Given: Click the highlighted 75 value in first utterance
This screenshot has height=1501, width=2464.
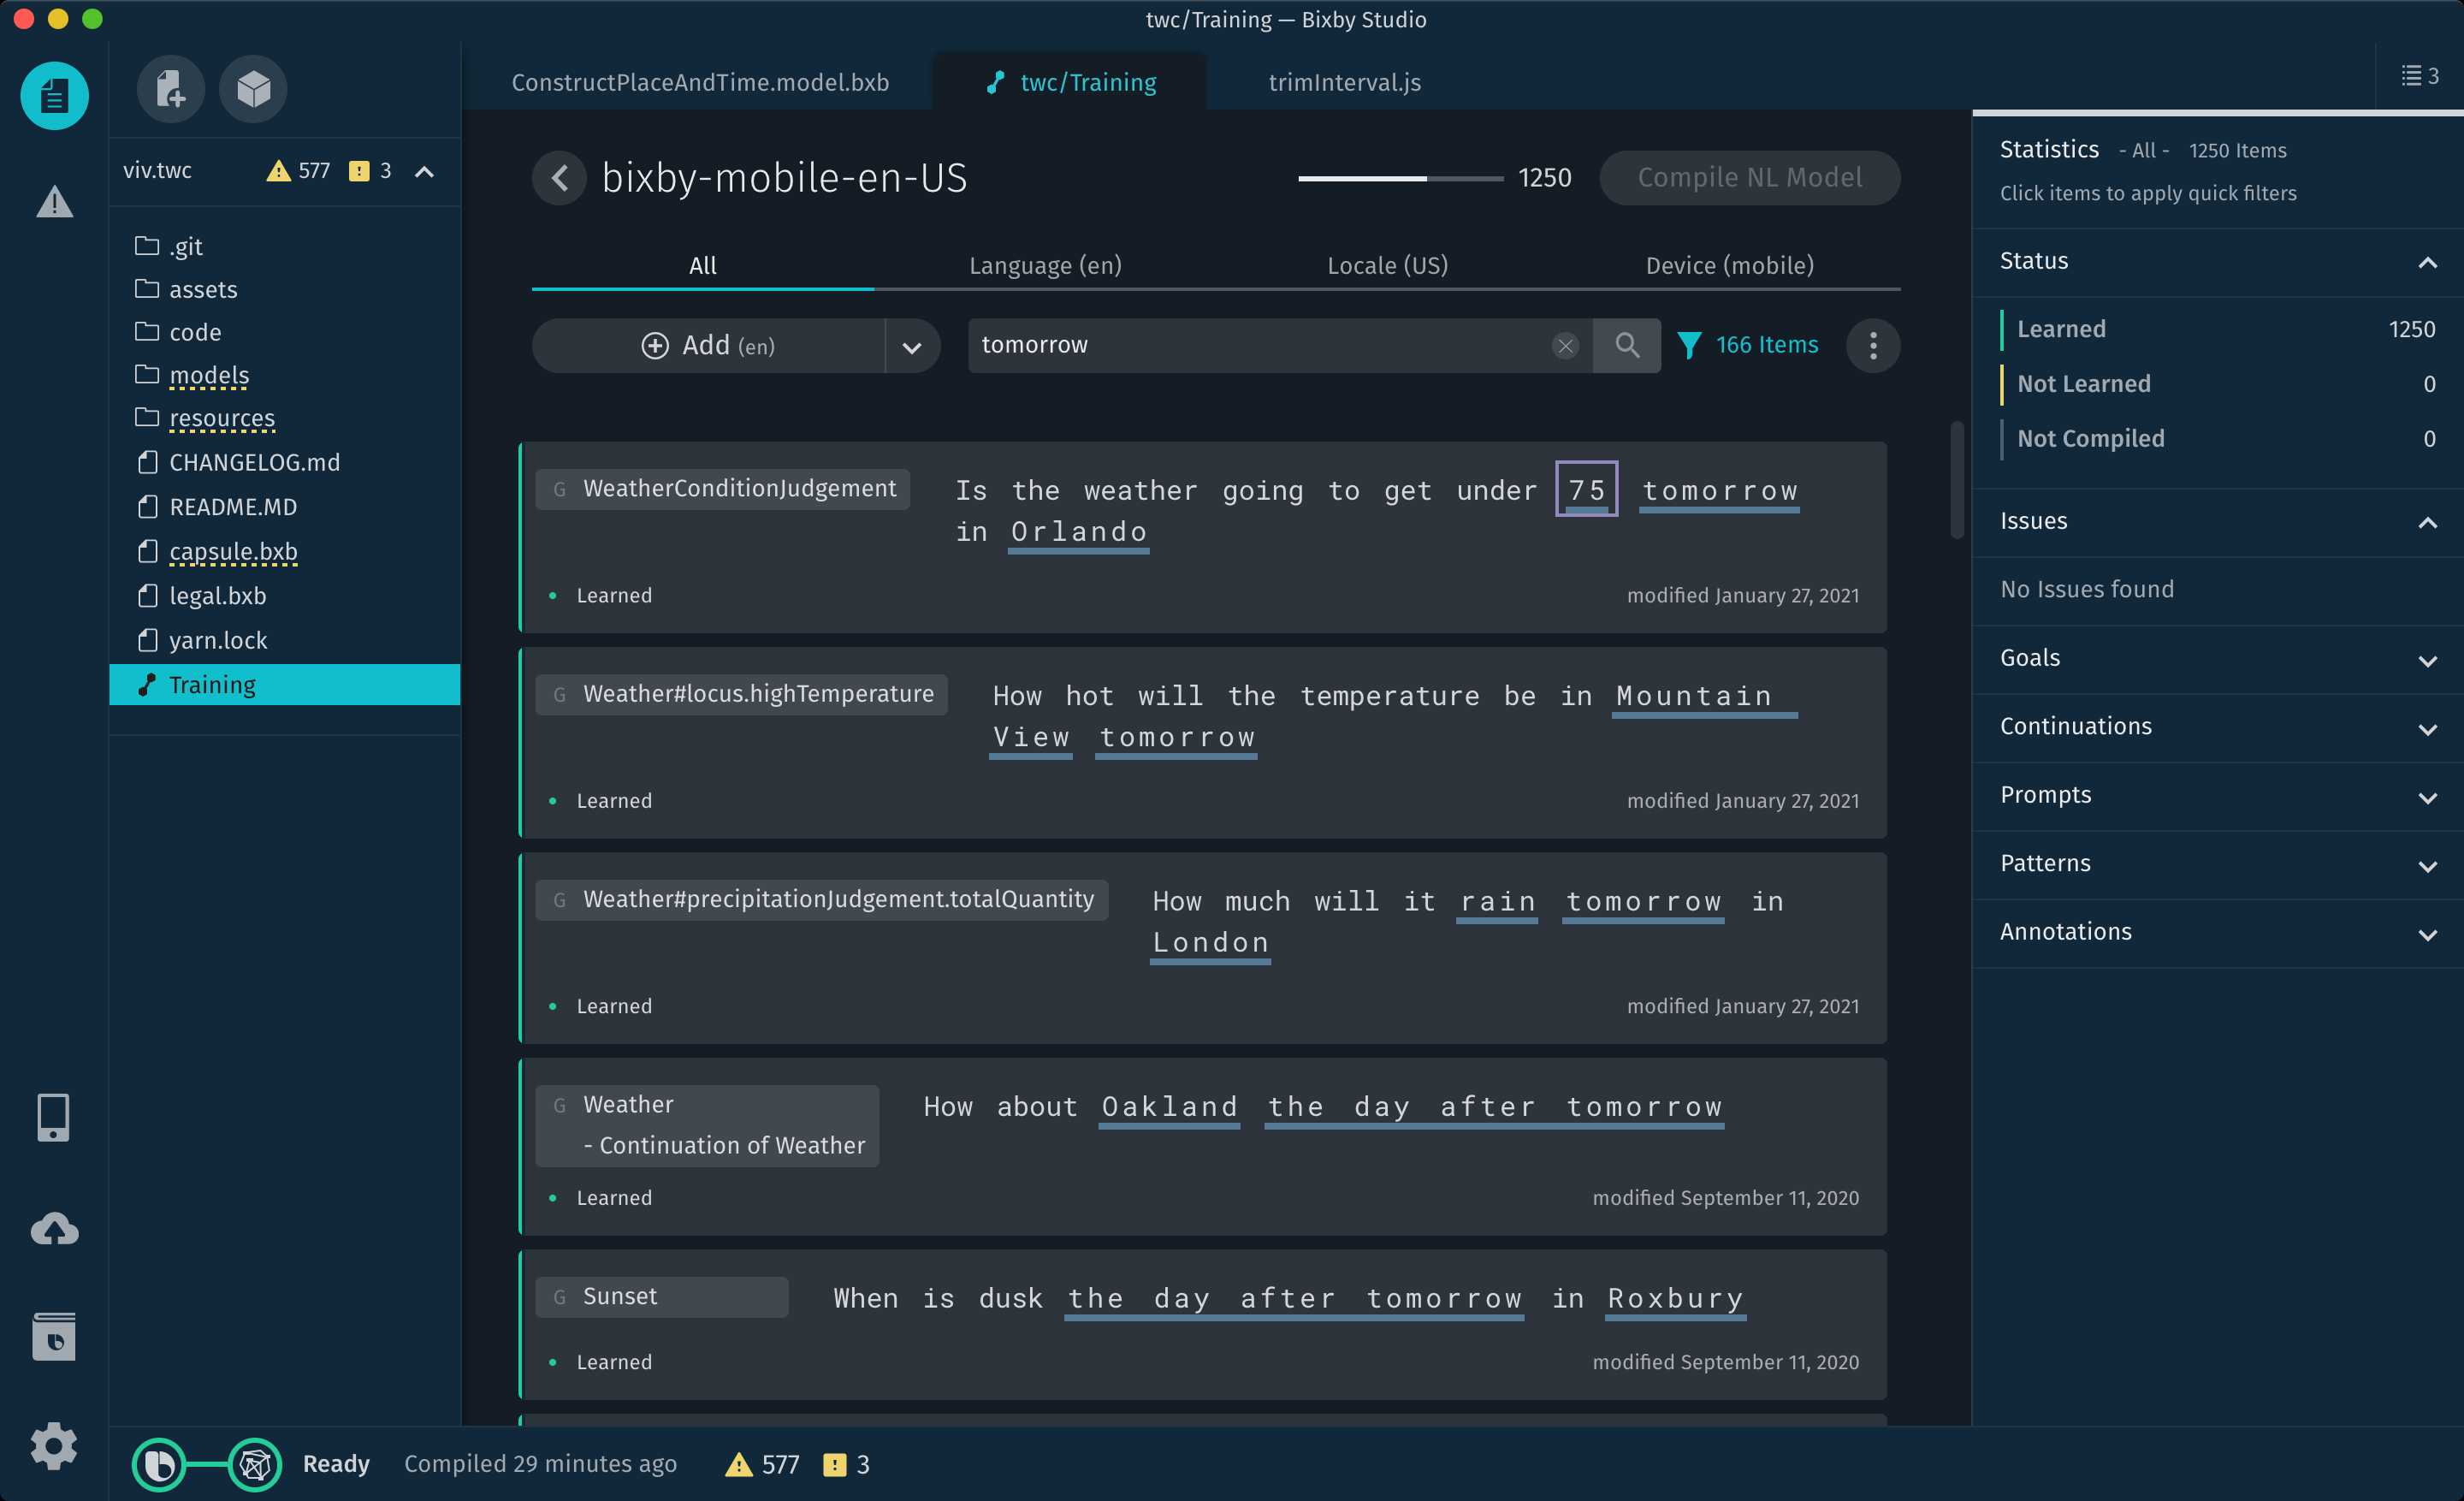Looking at the screenshot, I should [x=1586, y=489].
